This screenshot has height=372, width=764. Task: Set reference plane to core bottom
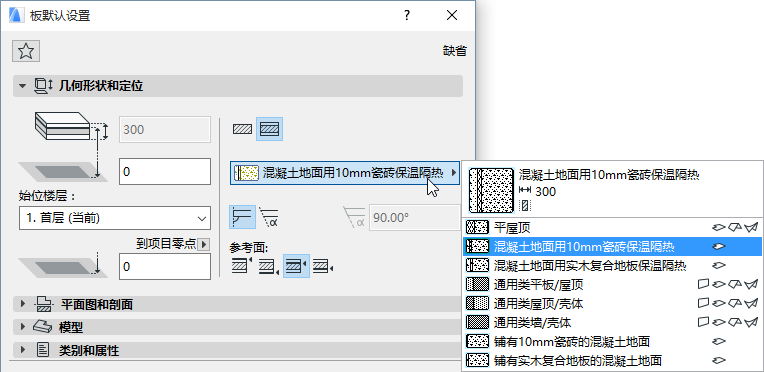point(323,266)
